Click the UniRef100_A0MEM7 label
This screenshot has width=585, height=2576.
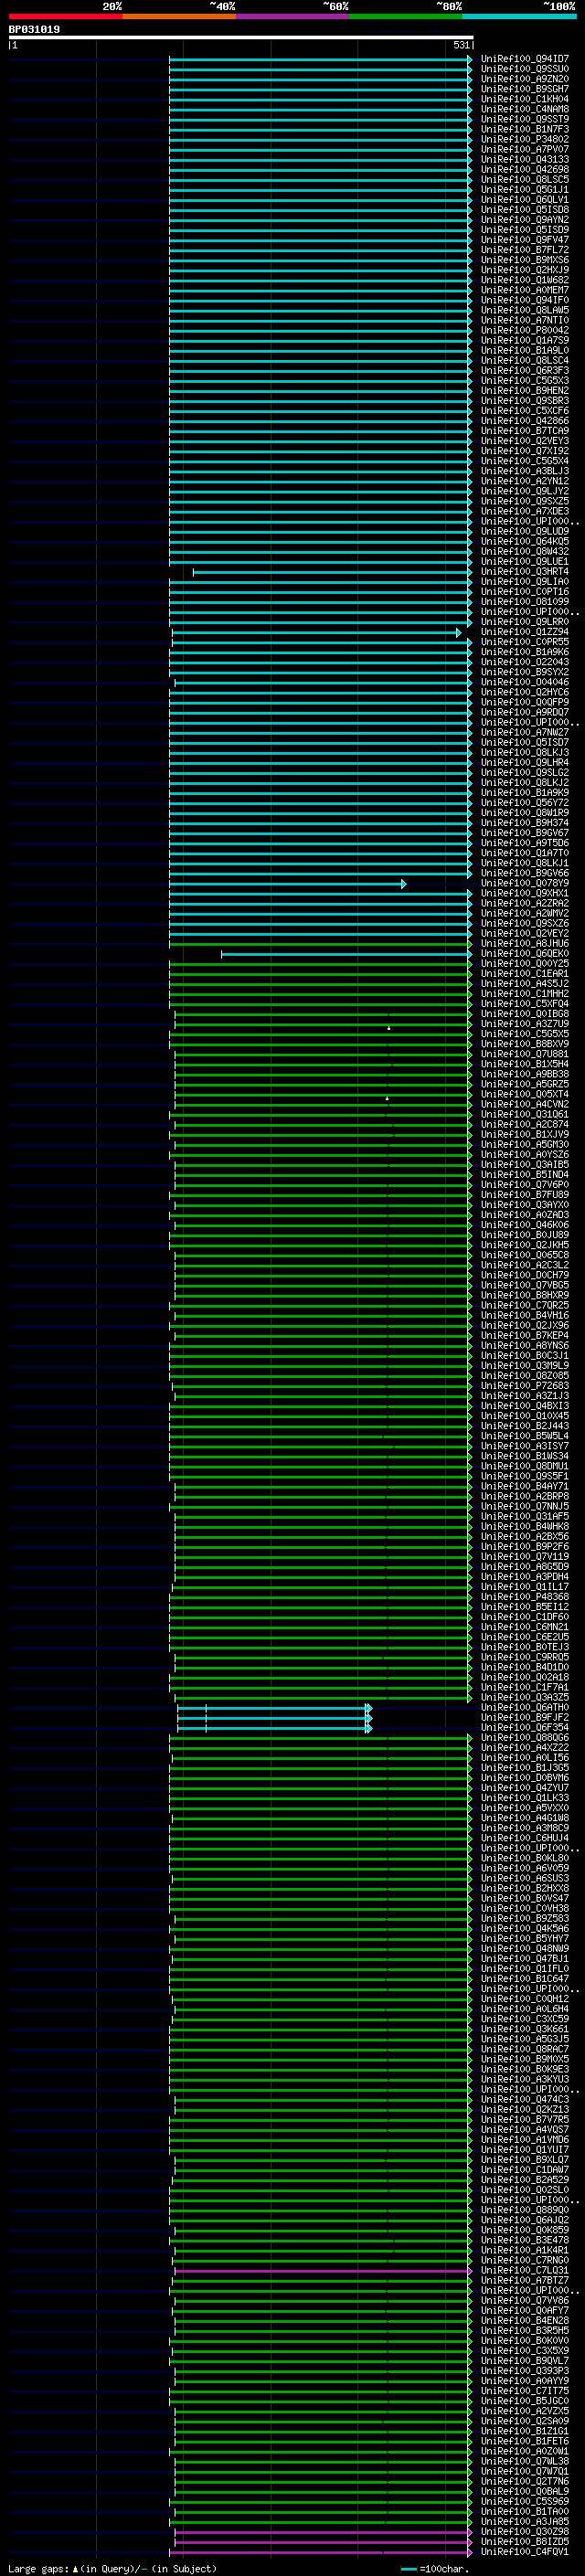(524, 290)
